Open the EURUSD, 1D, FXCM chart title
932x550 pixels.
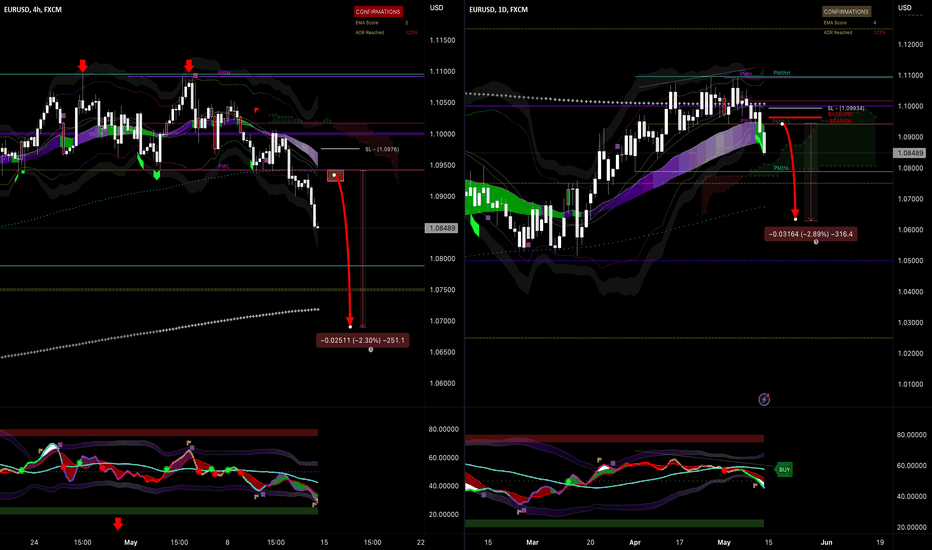tap(498, 10)
